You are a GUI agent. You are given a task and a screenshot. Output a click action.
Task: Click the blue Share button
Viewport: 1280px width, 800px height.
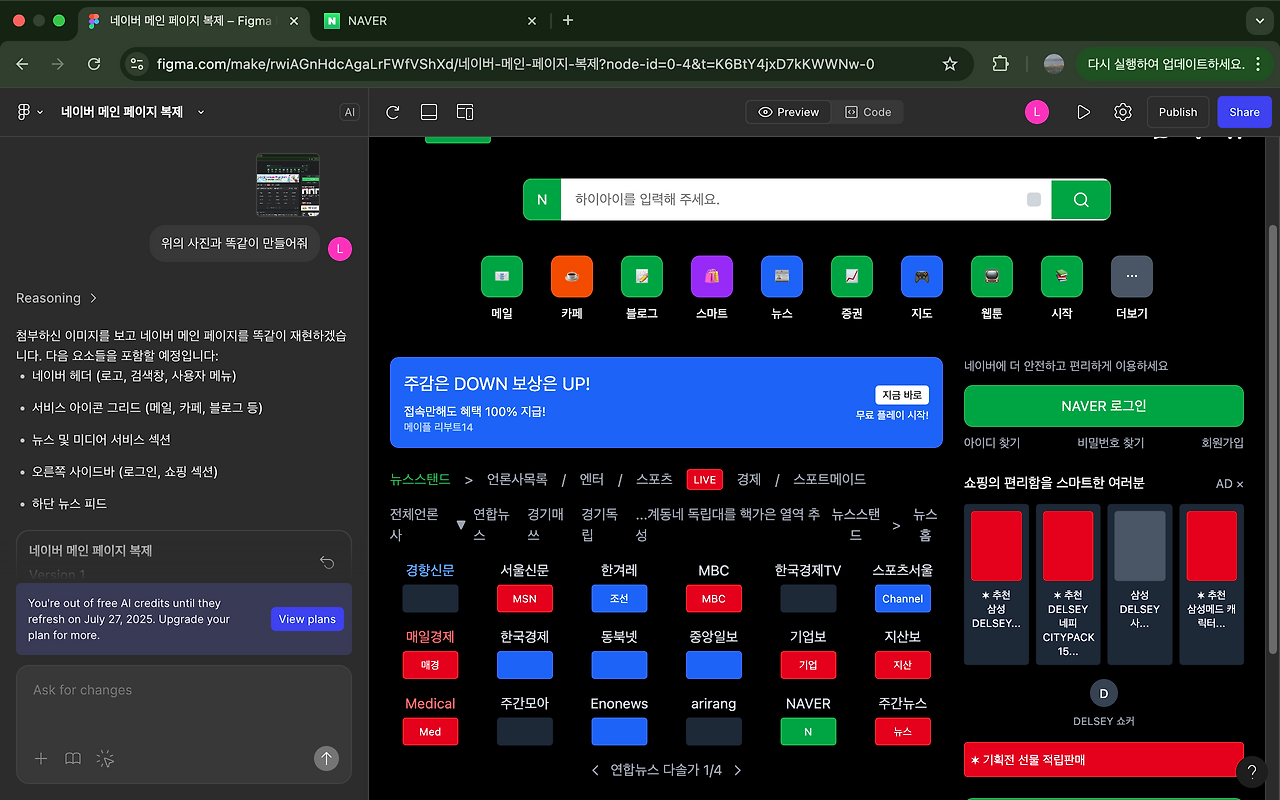point(1245,112)
